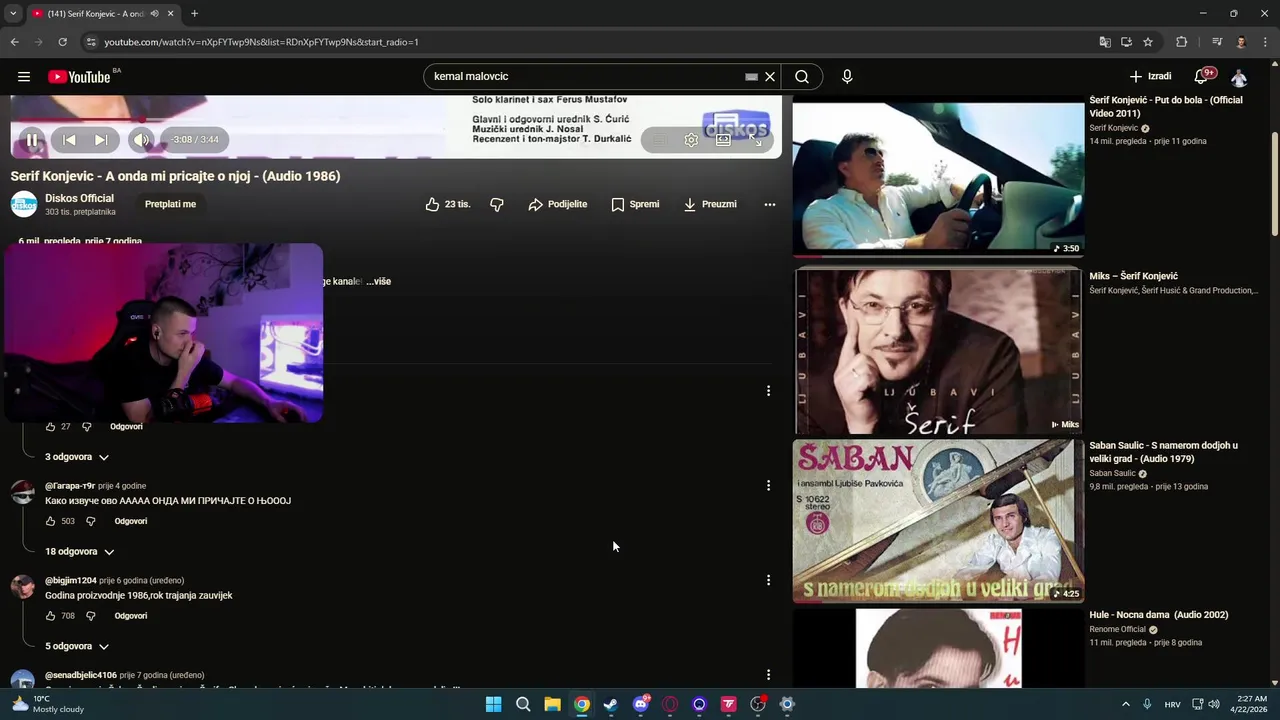Bookmark this page star icon
The width and height of the screenshot is (1280, 720).
click(1148, 42)
